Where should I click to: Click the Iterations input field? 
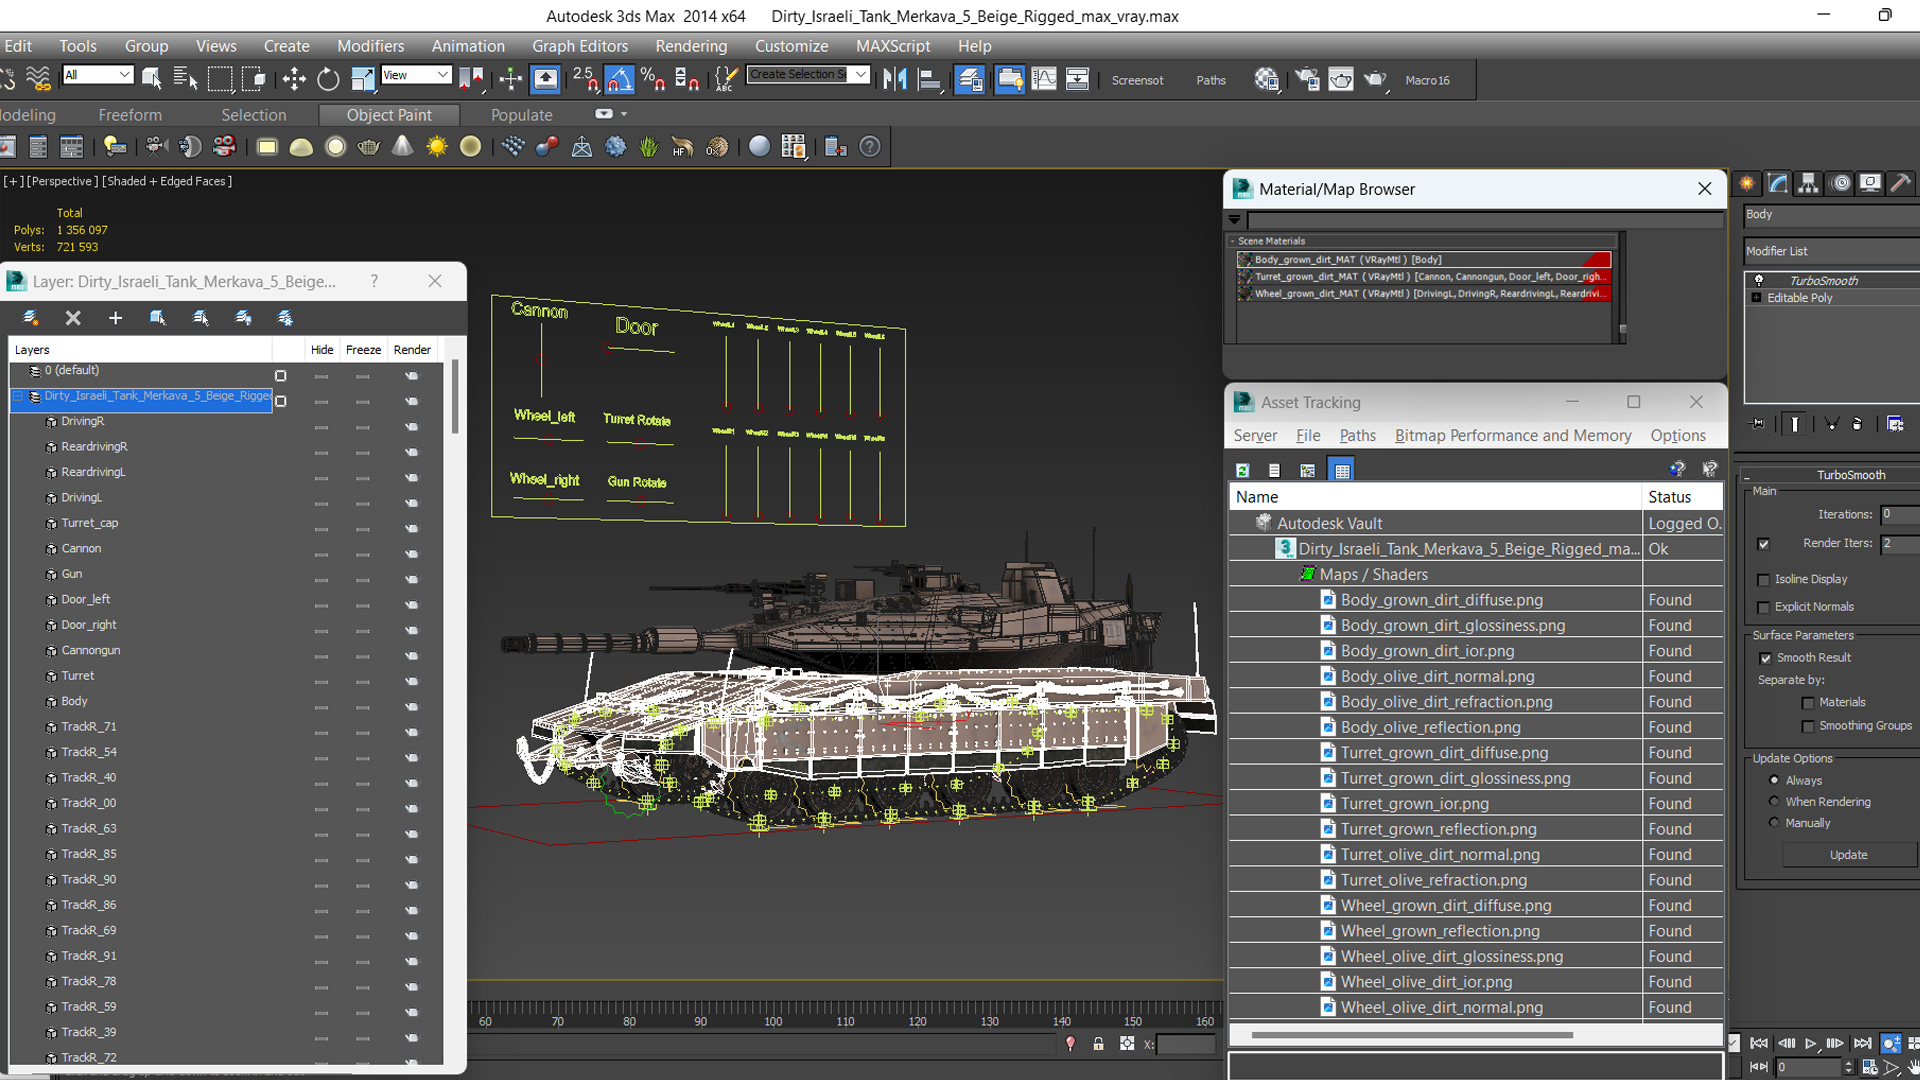click(1899, 515)
